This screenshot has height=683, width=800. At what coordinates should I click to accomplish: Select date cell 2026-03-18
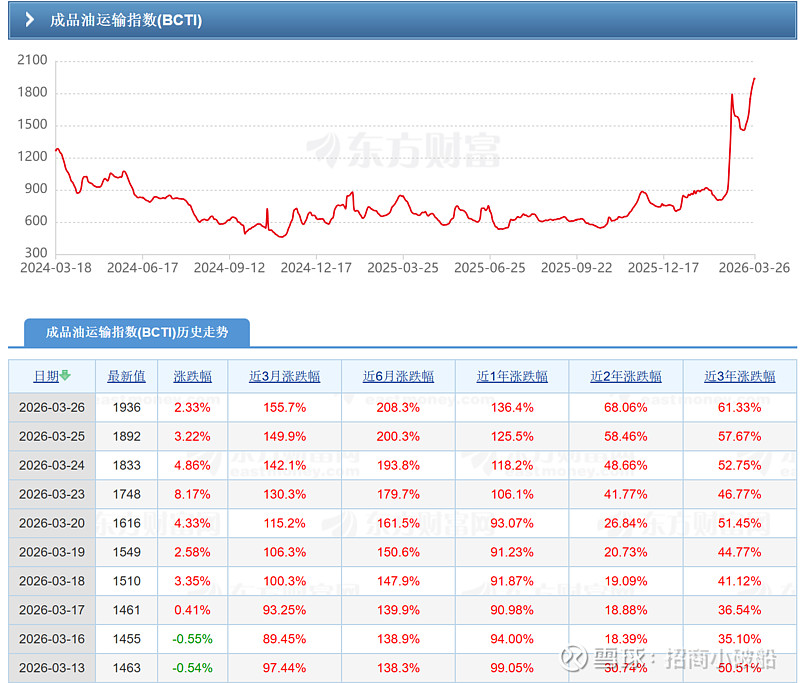click(x=52, y=581)
